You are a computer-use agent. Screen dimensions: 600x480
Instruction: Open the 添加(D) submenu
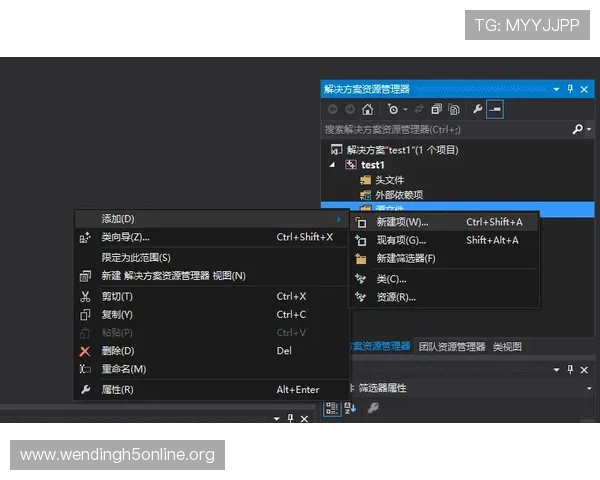pyautogui.click(x=211, y=219)
